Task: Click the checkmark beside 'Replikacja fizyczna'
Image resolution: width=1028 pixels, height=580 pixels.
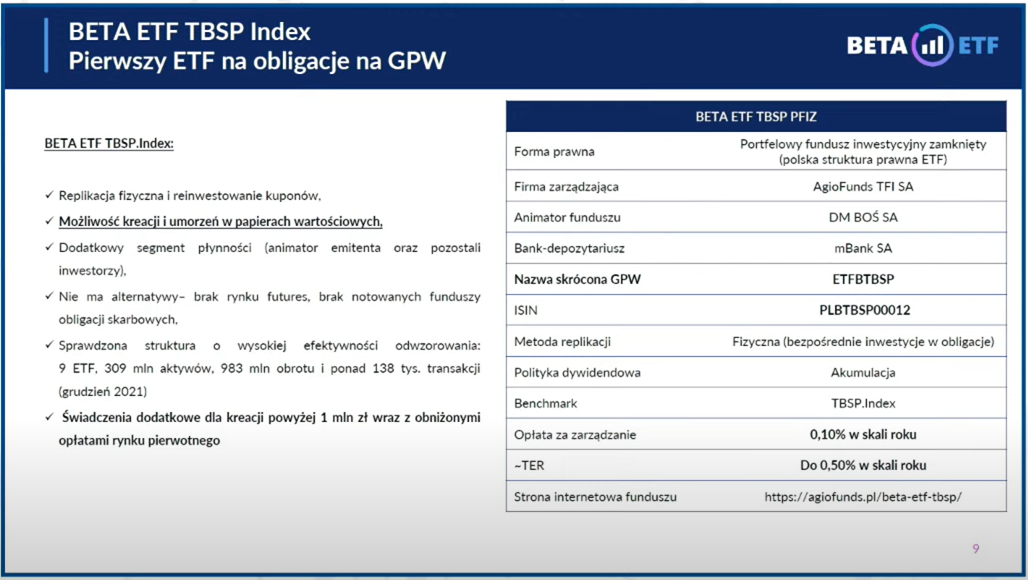Action: coord(50,196)
